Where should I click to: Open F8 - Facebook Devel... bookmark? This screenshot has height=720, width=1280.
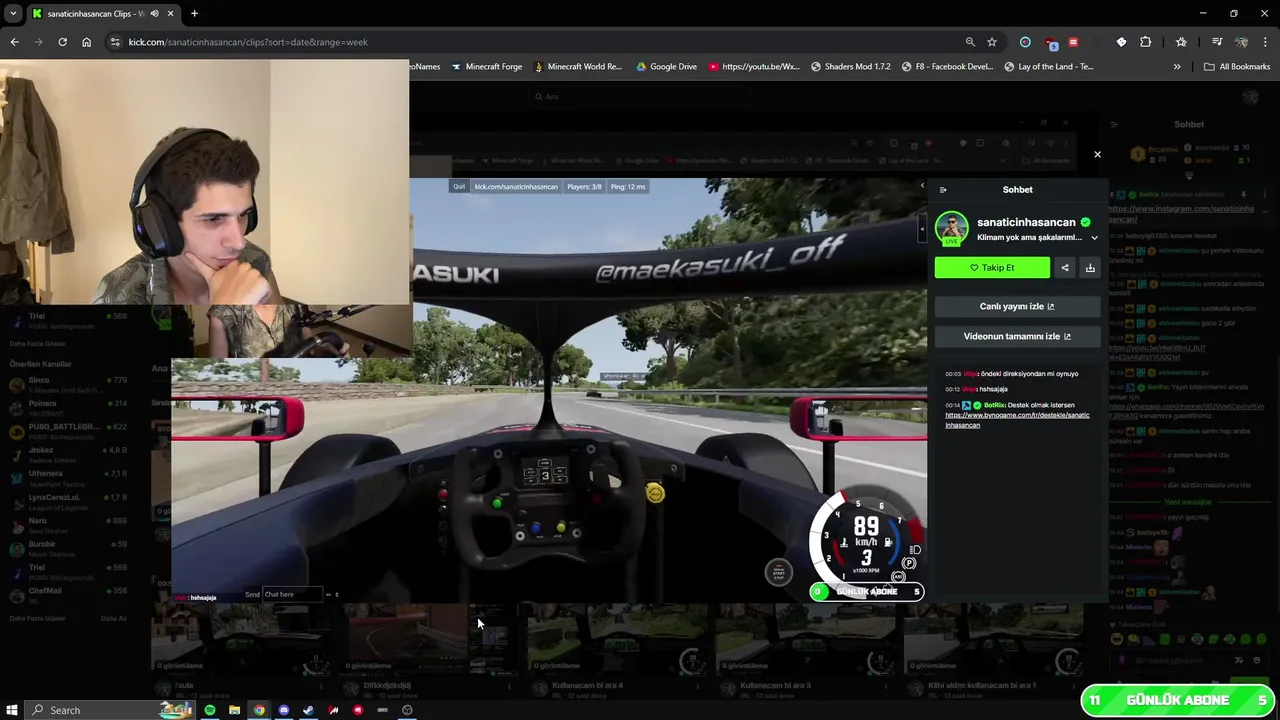947,67
